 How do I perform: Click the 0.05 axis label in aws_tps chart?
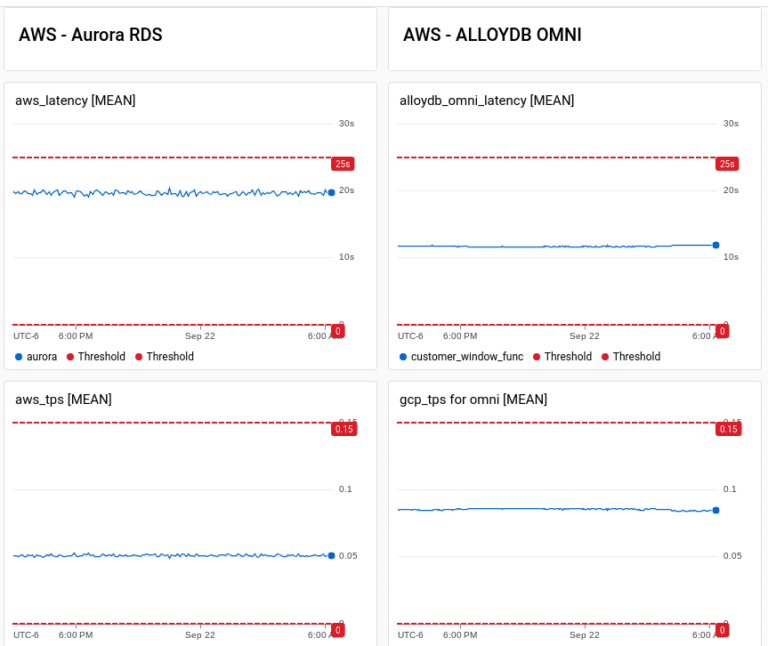pyautogui.click(x=348, y=556)
